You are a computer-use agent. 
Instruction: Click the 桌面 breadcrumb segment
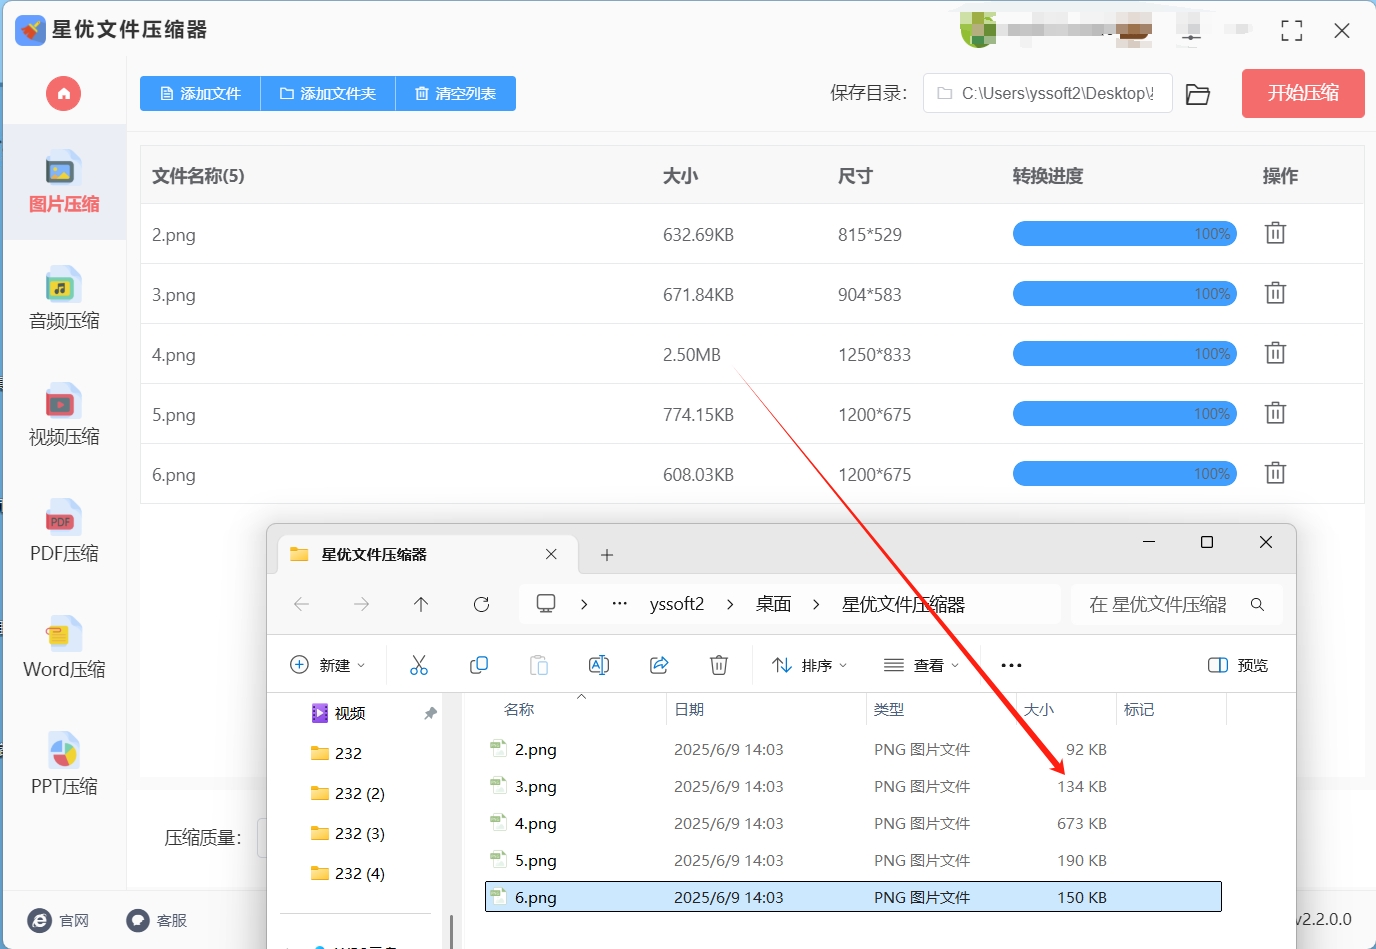coord(774,604)
